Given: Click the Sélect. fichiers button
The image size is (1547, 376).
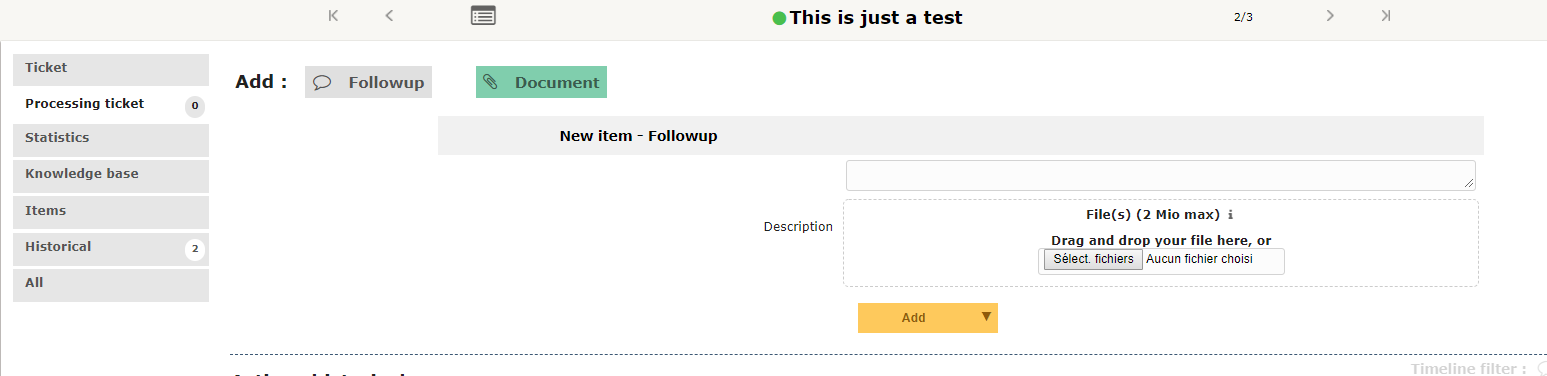Looking at the screenshot, I should tap(1093, 259).
